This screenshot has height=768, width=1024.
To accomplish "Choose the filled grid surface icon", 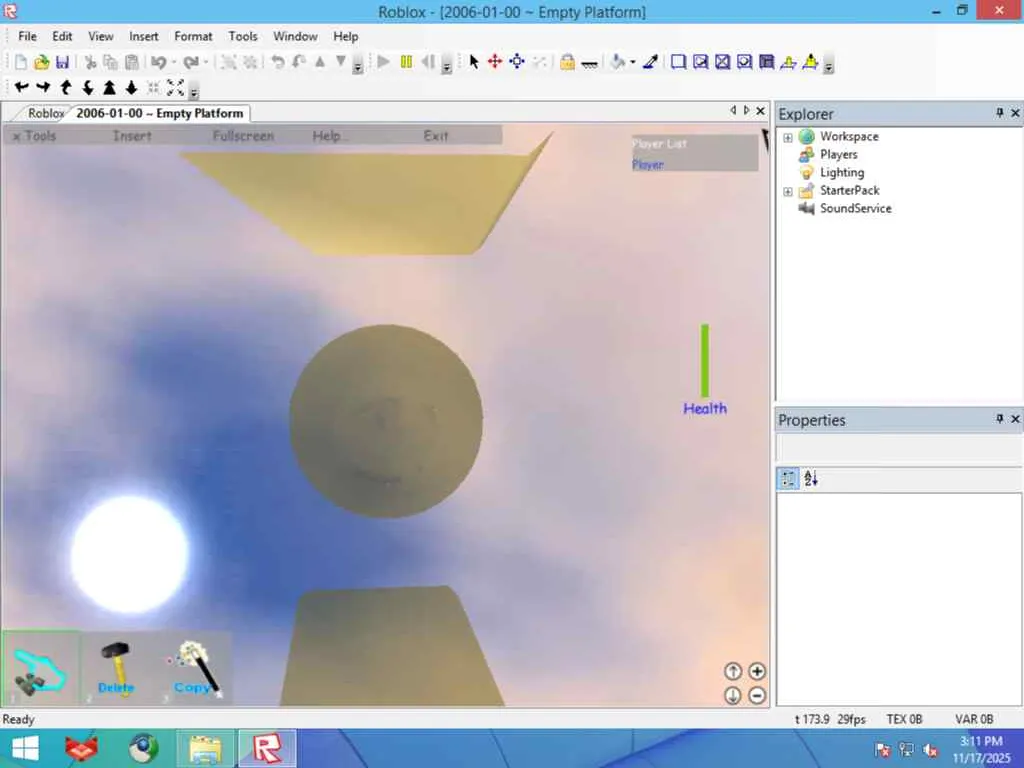I will pos(767,62).
